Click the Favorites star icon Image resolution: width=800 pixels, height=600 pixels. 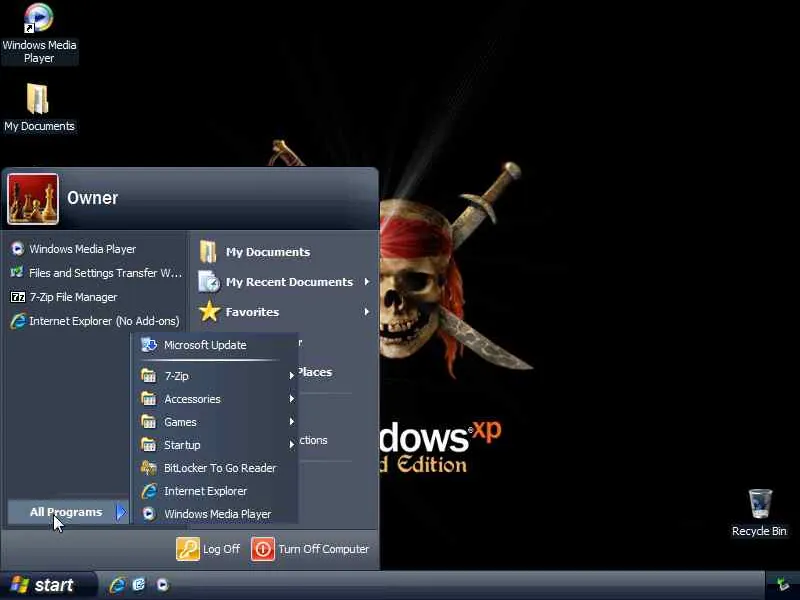point(209,311)
